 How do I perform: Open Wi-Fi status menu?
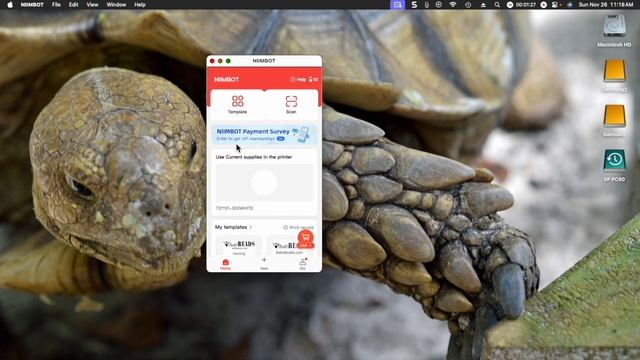pyautogui.click(x=453, y=5)
